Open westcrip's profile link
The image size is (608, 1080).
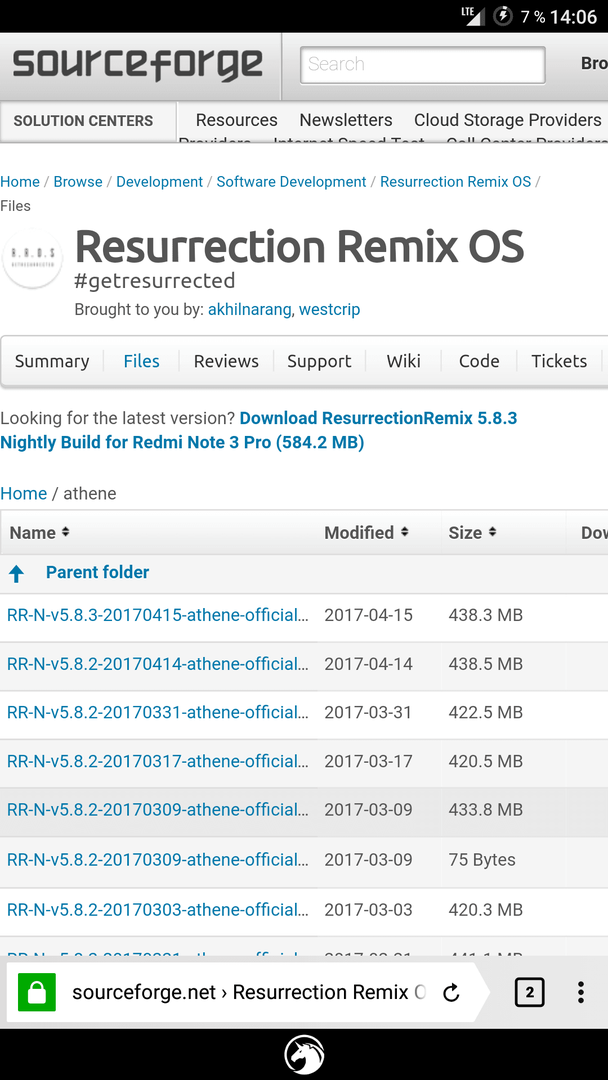pos(330,310)
